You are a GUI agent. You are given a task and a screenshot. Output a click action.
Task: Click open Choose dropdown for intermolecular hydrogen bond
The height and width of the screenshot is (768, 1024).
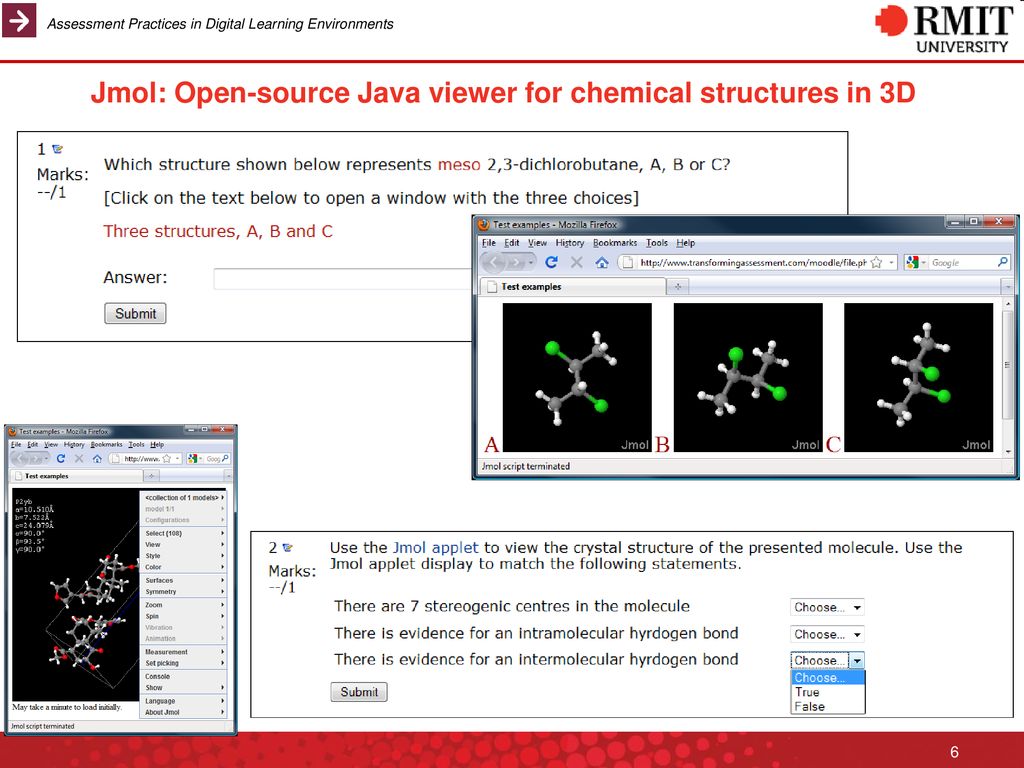click(827, 660)
